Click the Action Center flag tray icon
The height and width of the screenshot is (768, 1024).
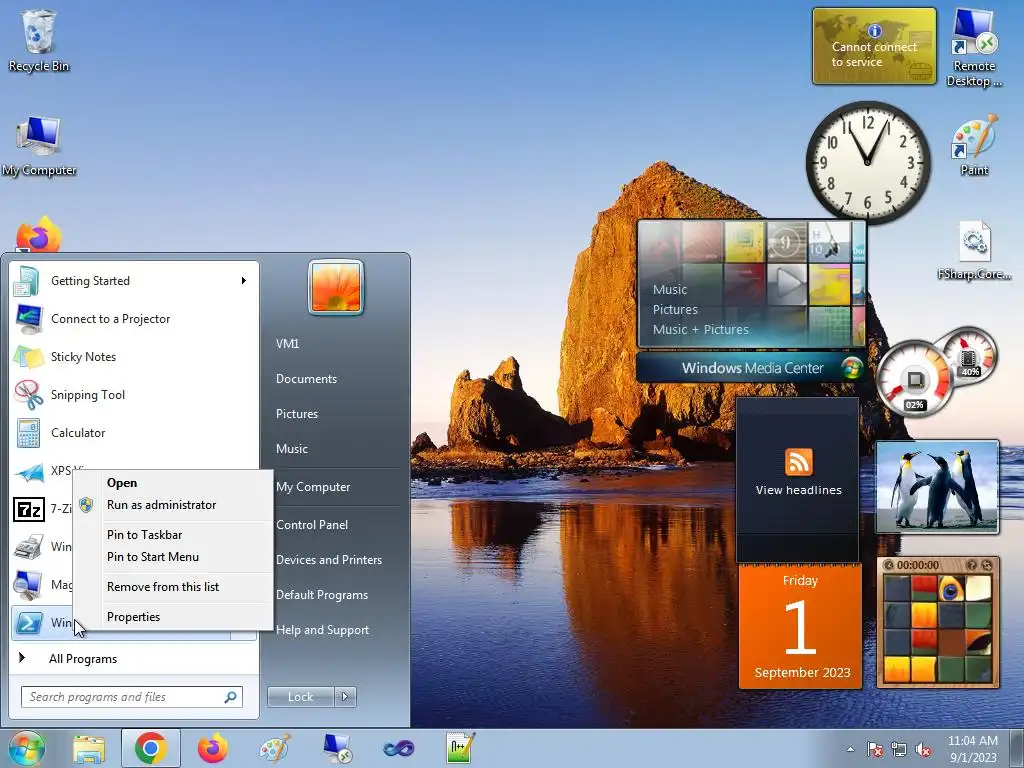click(874, 750)
